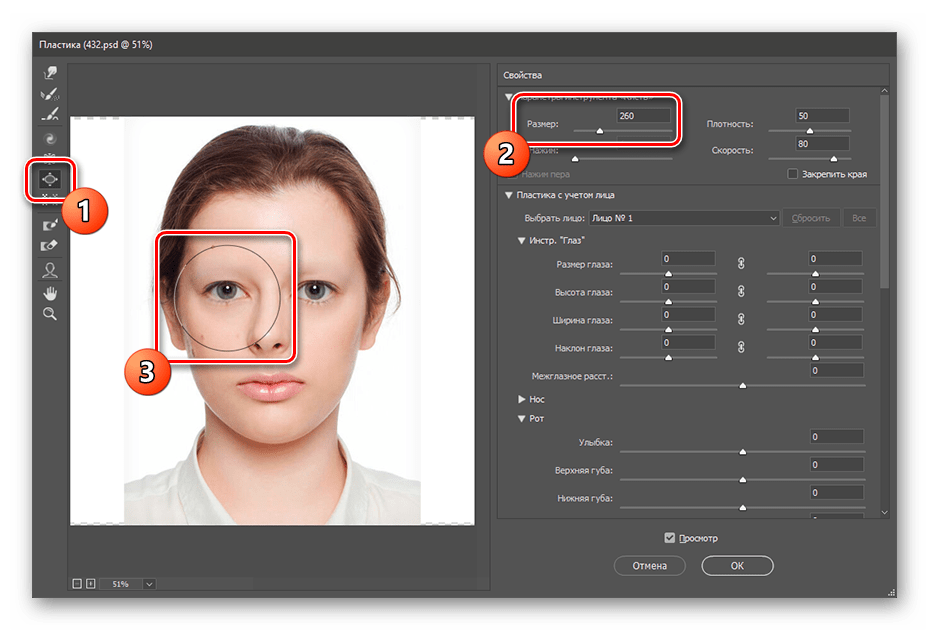Click the zoom out minus button
The height and width of the screenshot is (630, 929).
[x=77, y=584]
